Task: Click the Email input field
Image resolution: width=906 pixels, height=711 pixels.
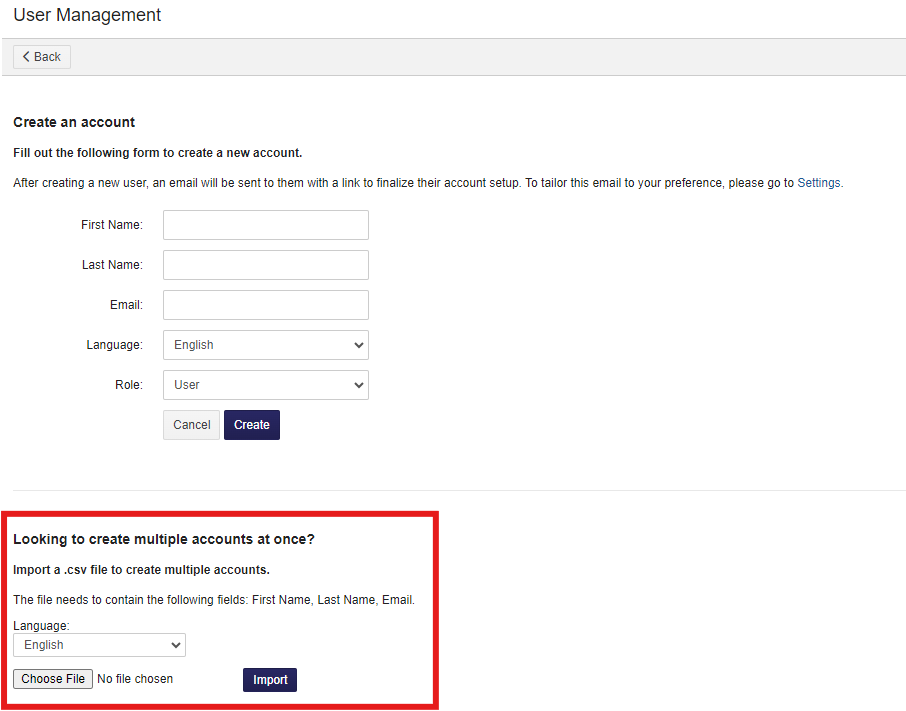Action: point(265,305)
